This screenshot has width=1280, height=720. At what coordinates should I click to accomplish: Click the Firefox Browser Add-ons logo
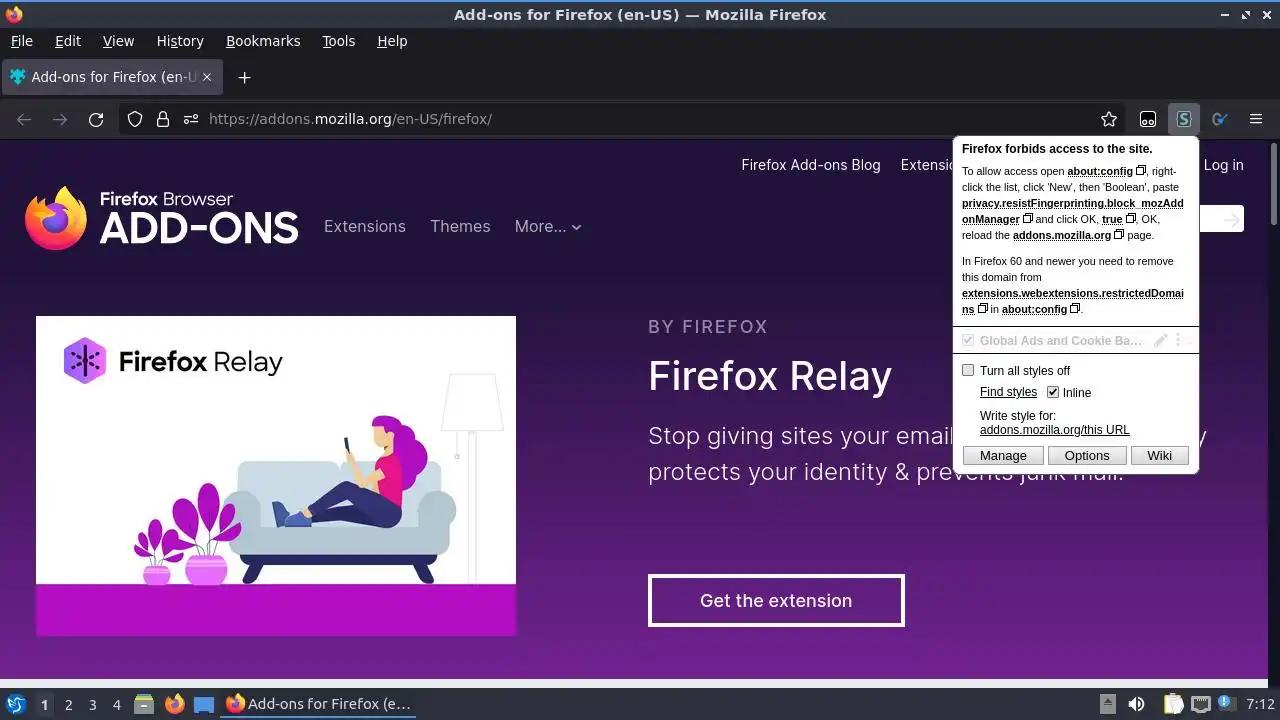click(162, 217)
